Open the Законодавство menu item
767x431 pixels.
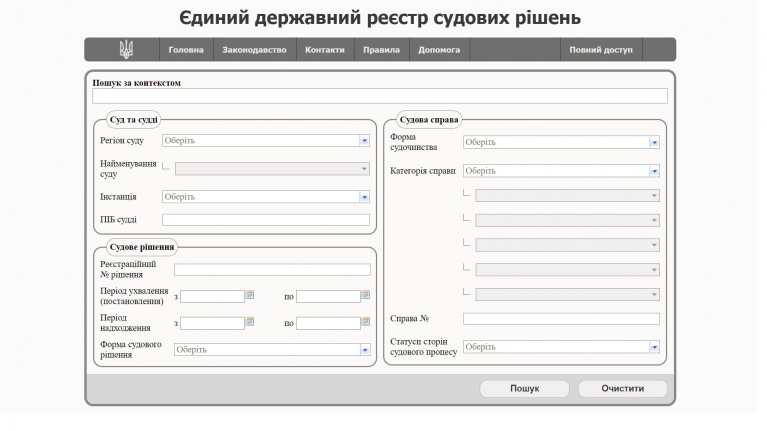254,50
